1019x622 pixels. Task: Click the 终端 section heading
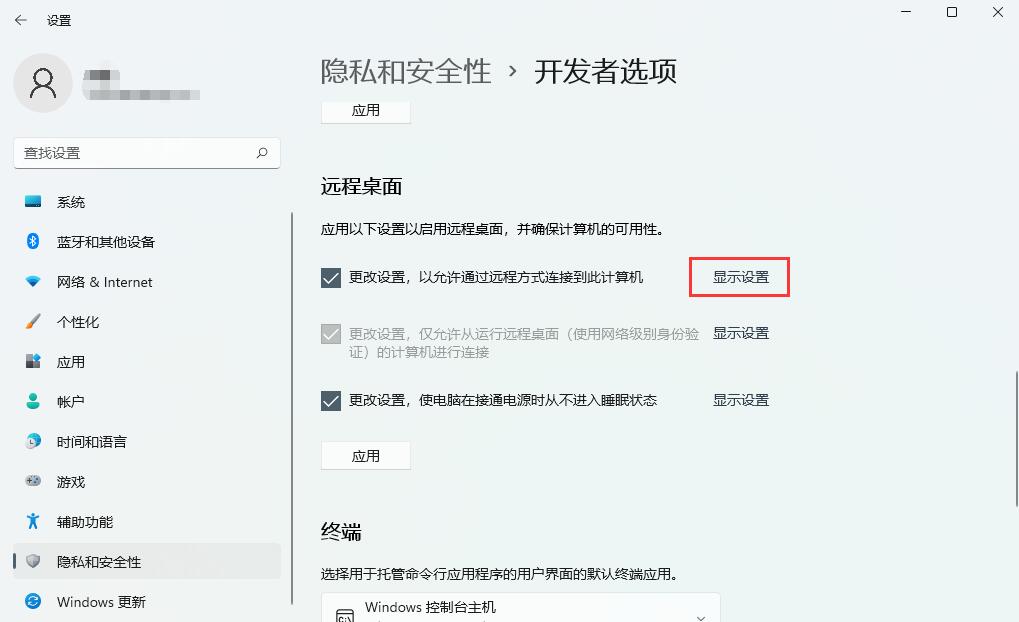pyautogui.click(x=341, y=532)
